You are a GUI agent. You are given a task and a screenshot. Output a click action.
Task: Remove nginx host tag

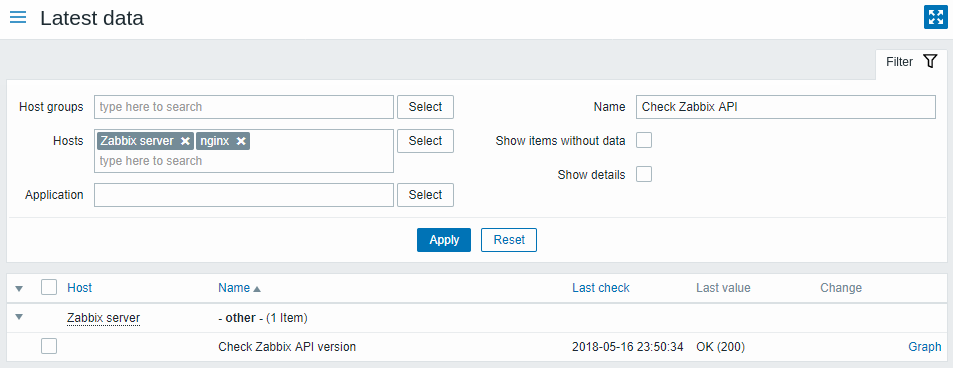(x=241, y=141)
